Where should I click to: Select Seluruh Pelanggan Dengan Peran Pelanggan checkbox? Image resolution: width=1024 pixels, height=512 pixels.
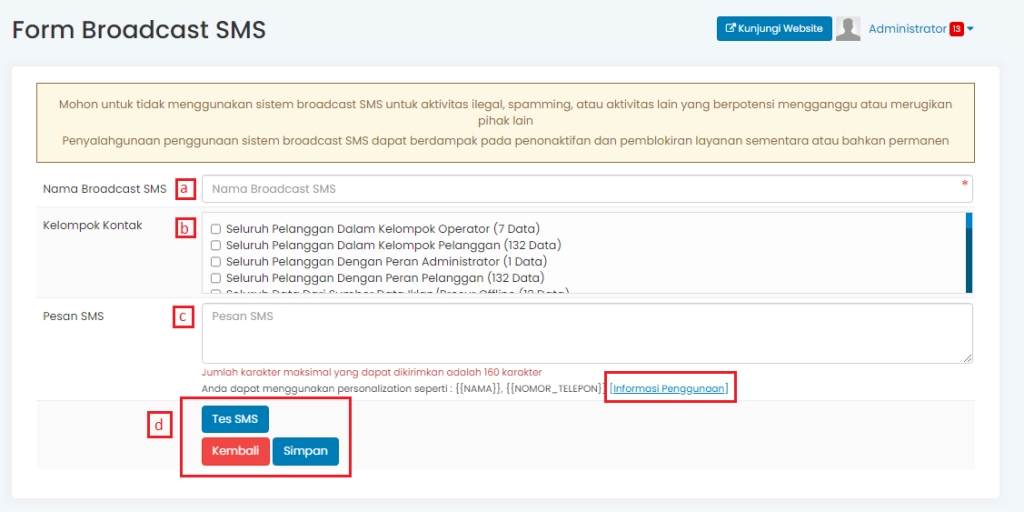click(x=215, y=278)
